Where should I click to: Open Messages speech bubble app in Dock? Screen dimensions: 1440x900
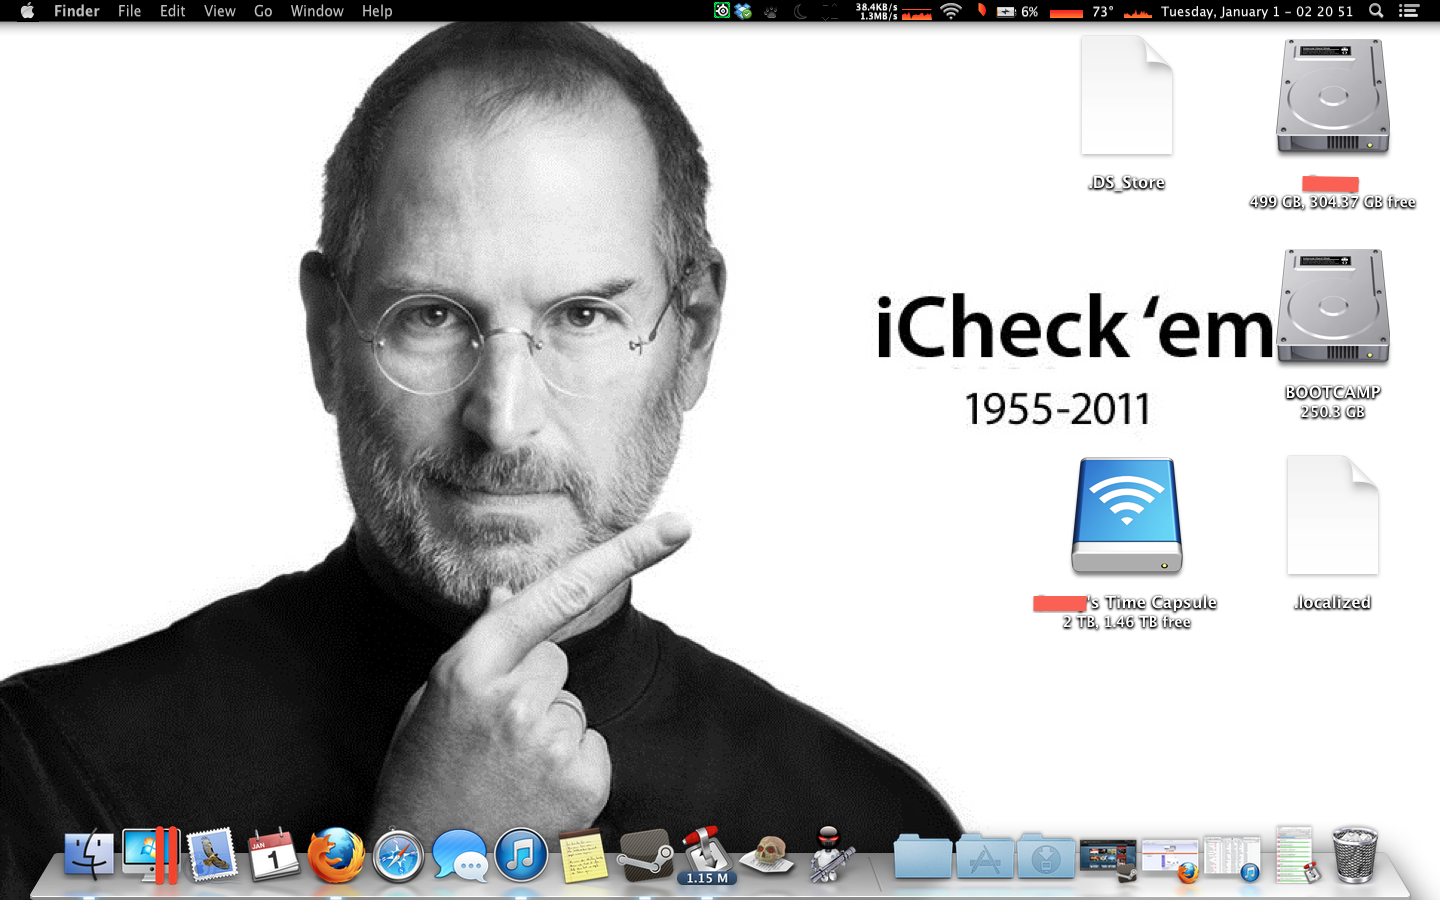pos(460,856)
